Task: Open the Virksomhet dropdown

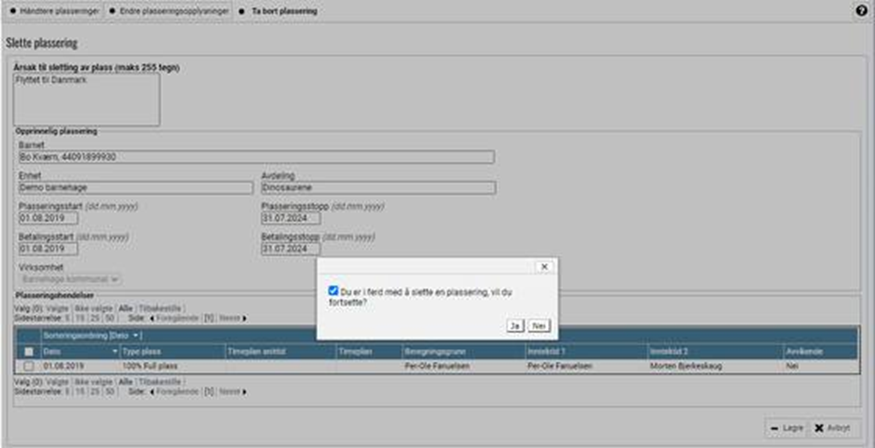Action: click(x=70, y=280)
